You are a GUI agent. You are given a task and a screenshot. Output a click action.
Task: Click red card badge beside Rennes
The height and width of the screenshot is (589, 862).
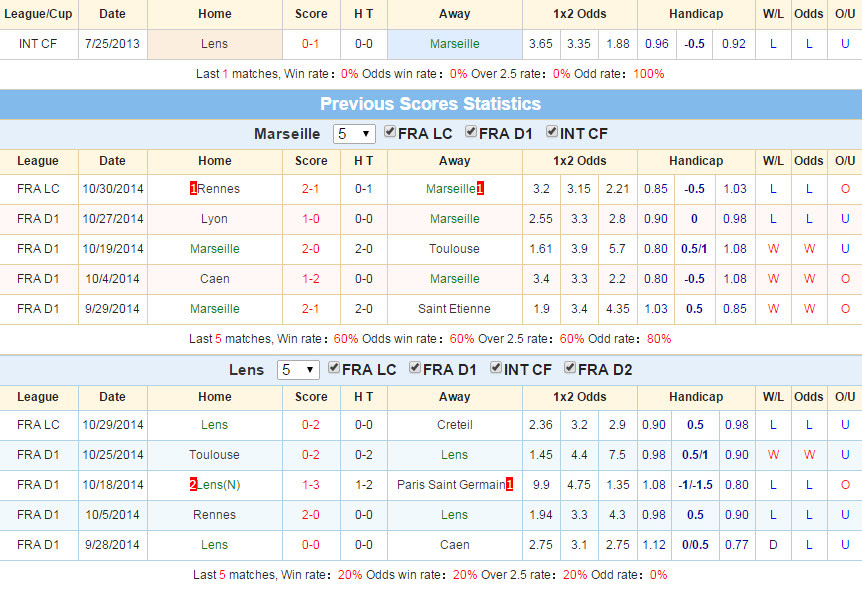(x=193, y=189)
